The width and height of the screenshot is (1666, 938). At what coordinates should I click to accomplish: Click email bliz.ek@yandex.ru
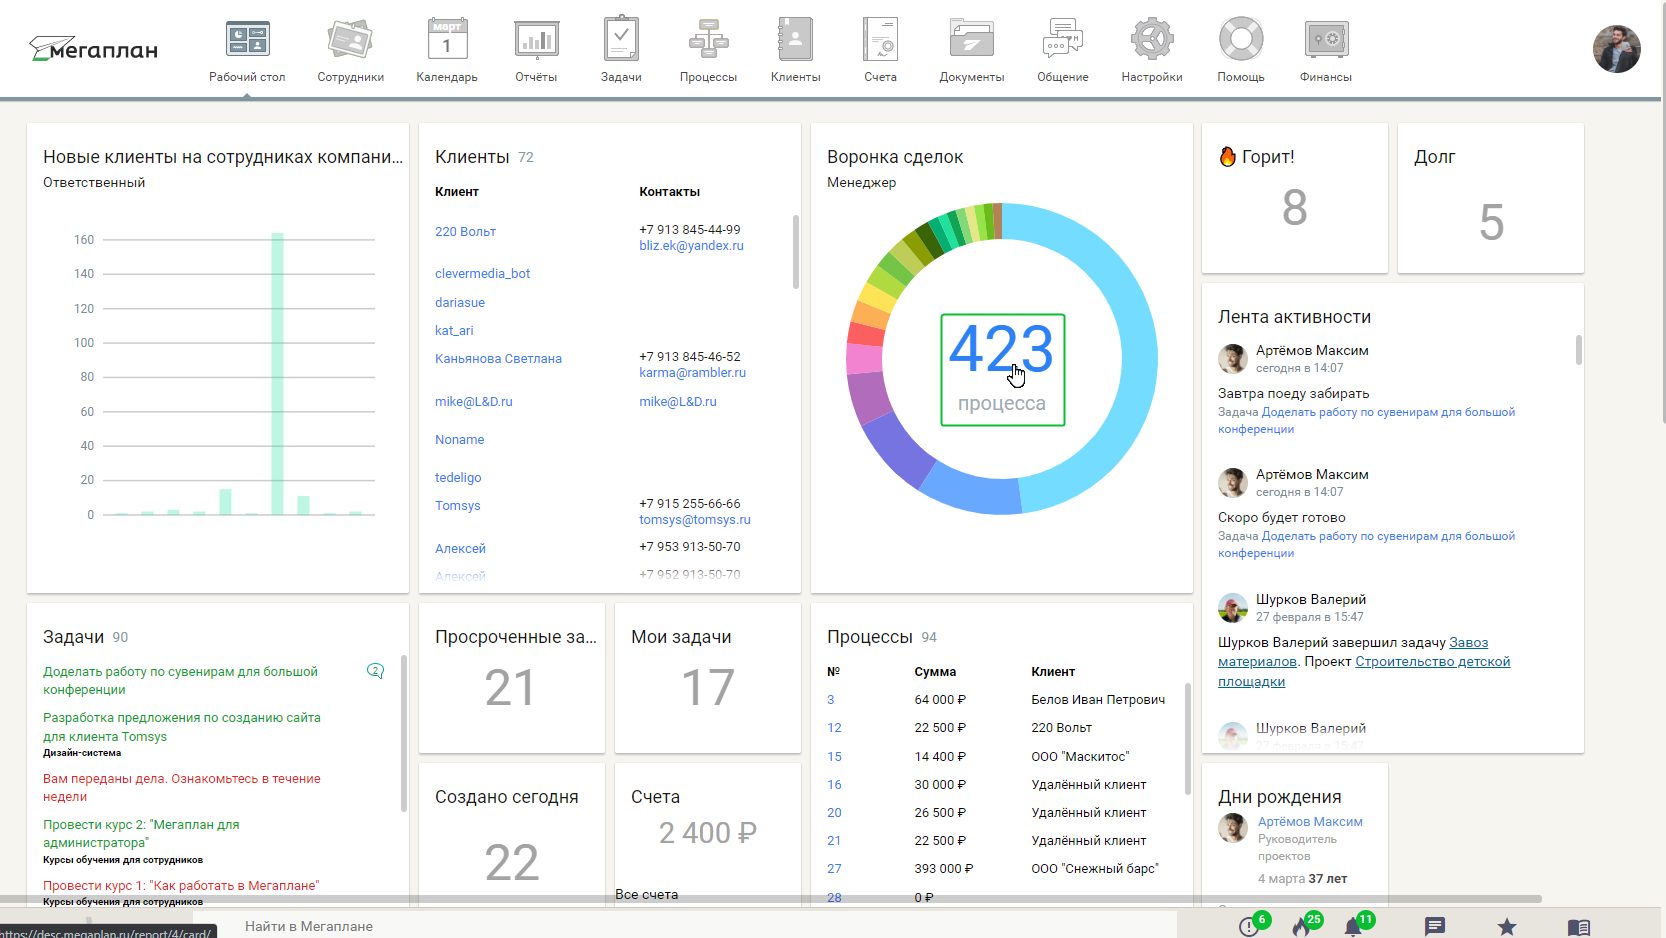click(691, 246)
